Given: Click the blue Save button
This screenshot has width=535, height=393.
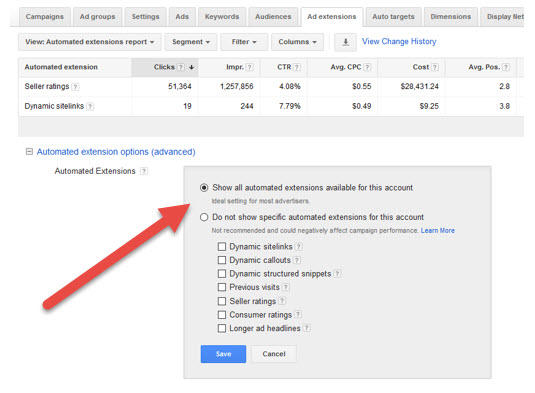Looking at the screenshot, I should click(x=223, y=354).
